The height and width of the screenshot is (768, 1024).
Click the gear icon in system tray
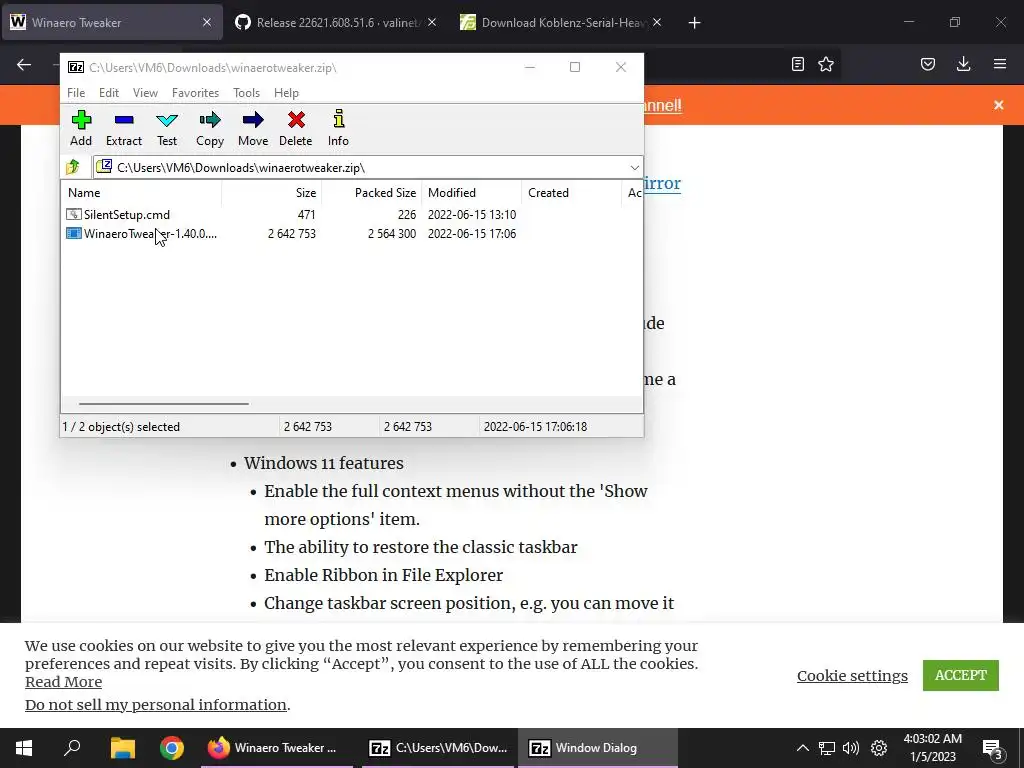point(879,748)
